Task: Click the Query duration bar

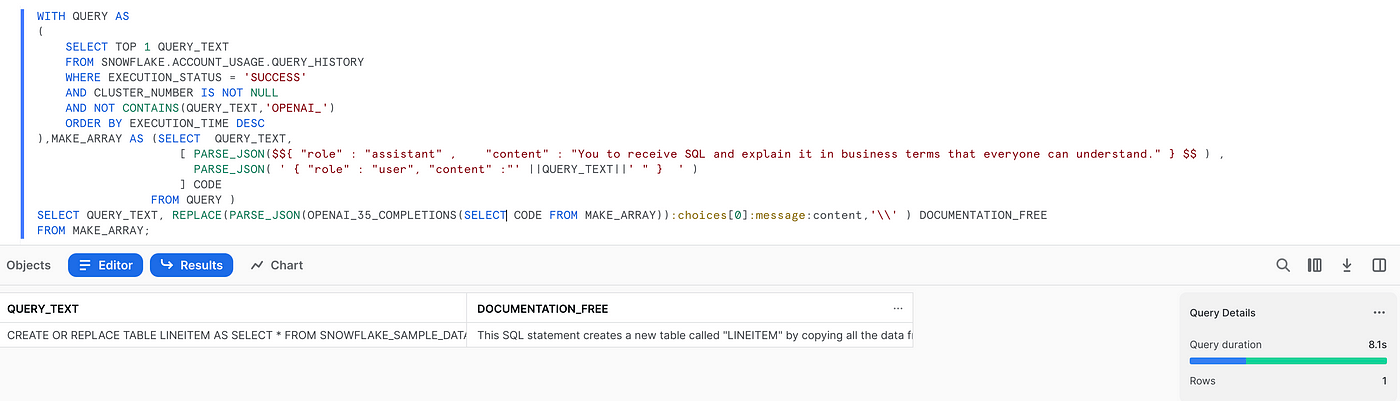Action: point(1288,360)
